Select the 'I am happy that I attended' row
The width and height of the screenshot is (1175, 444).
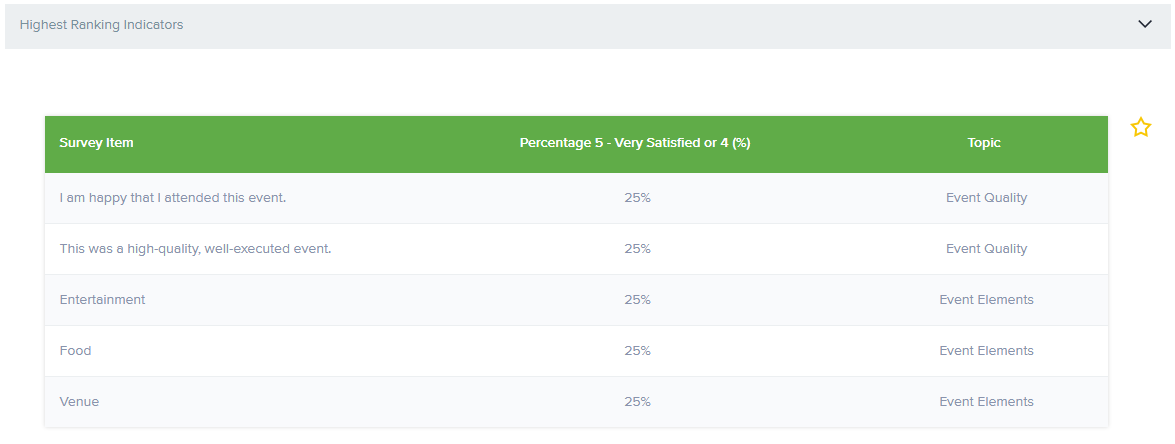[173, 198]
